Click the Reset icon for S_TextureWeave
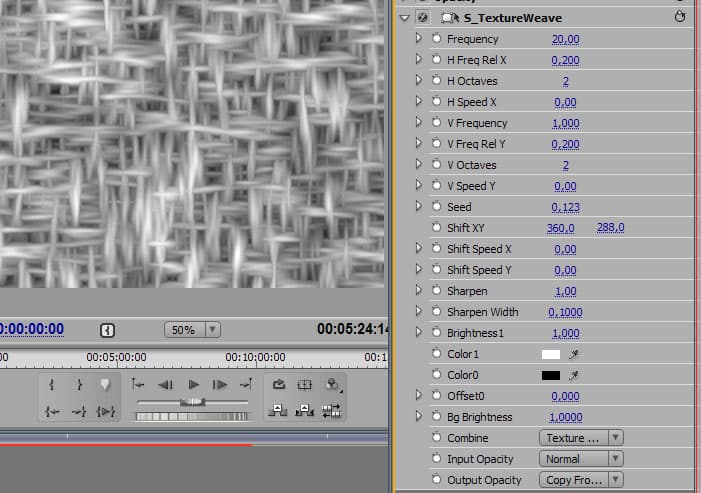The width and height of the screenshot is (701, 493). 681,18
